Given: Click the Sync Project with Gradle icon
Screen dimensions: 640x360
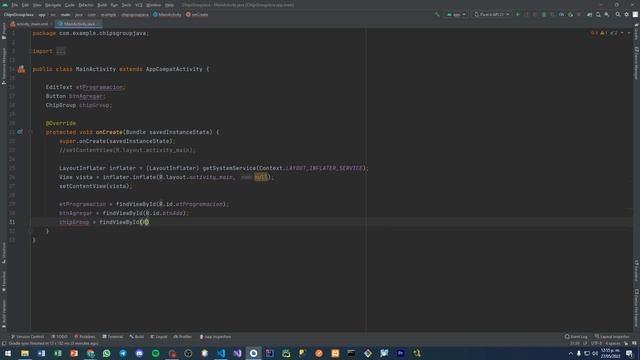Looking at the screenshot, I should (x=589, y=14).
